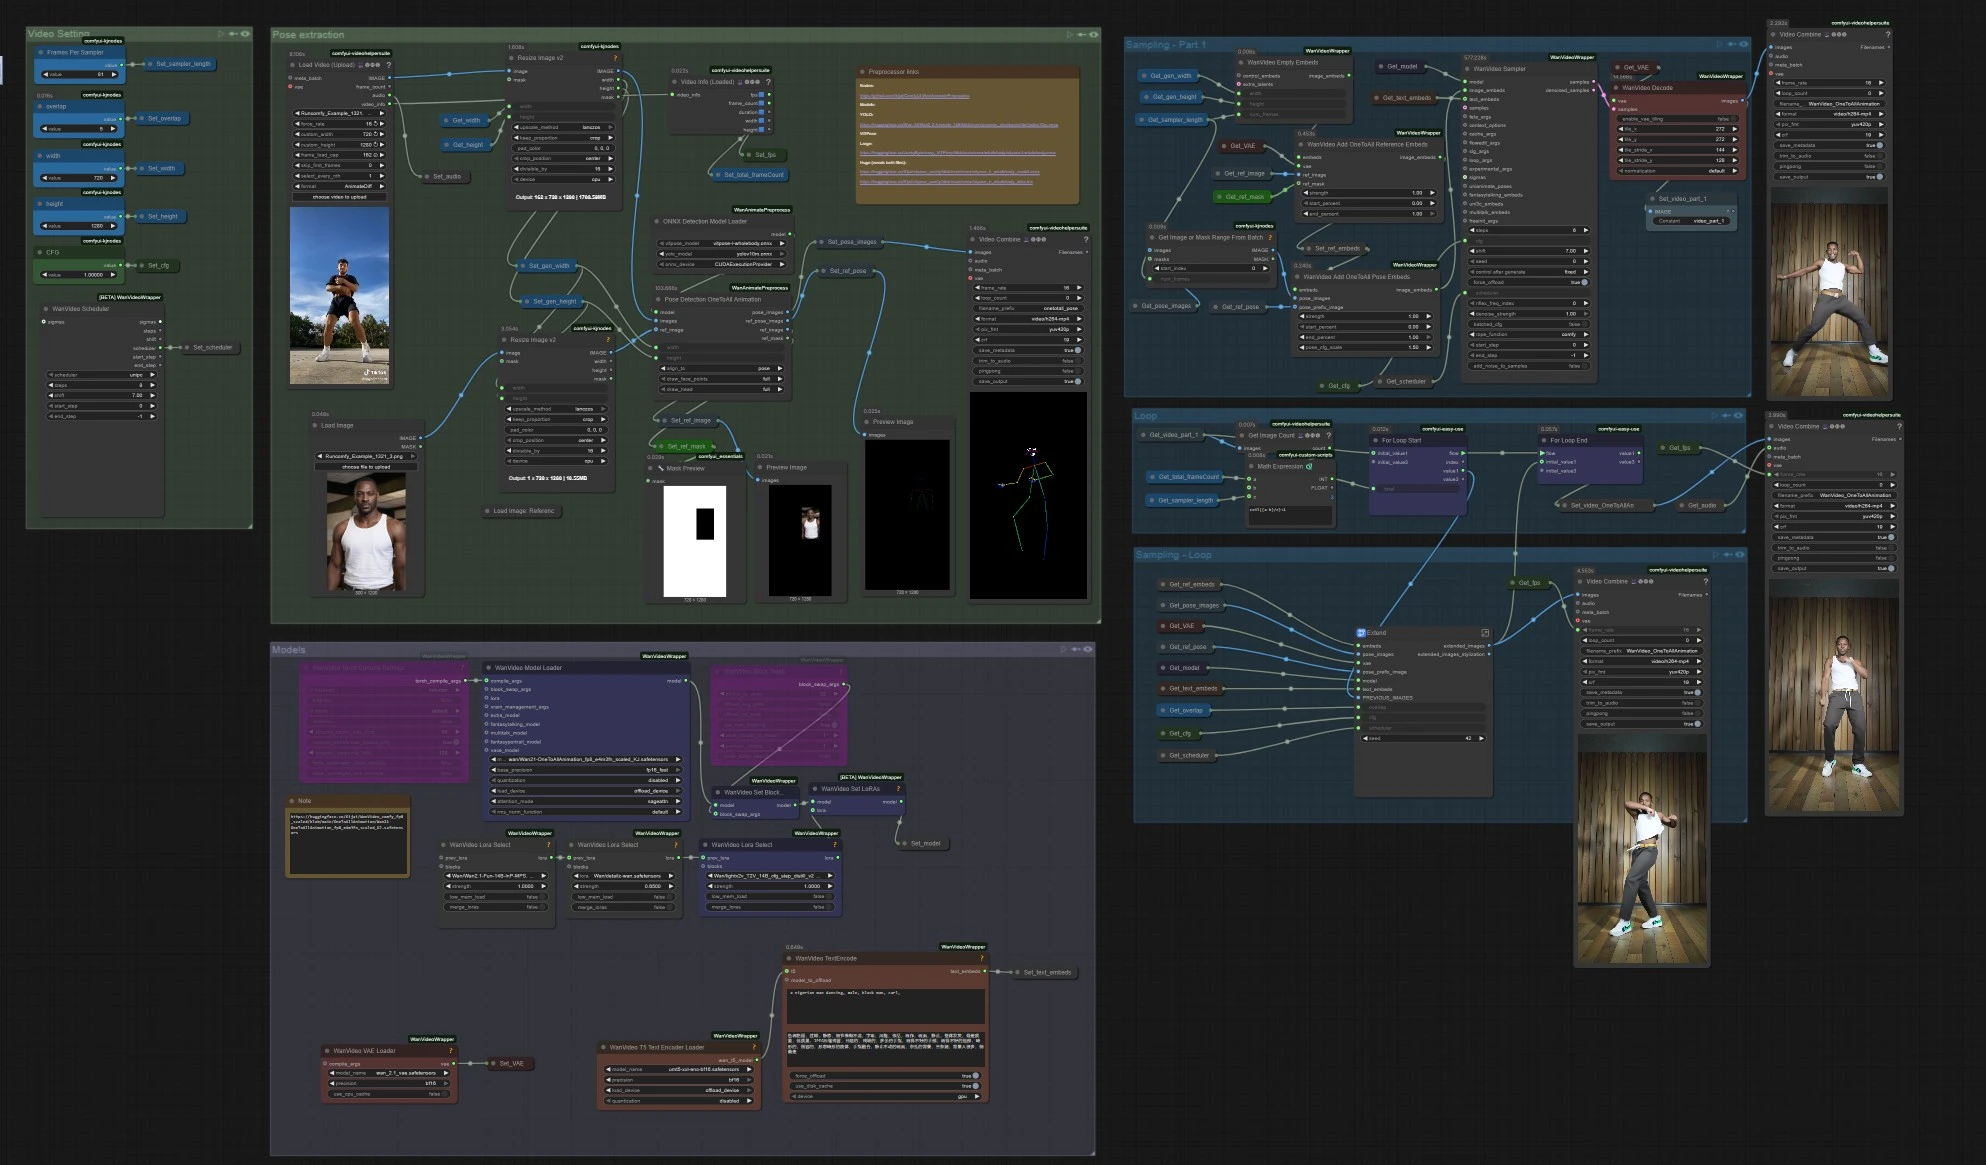Click the collapse dot on For Loop End node
Viewport: 1986px width, 1165px height.
pyautogui.click(x=1544, y=440)
